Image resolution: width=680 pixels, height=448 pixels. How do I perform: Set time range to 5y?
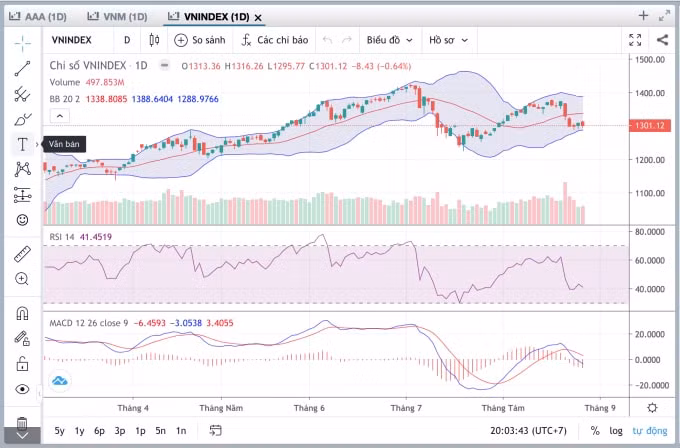[59, 431]
